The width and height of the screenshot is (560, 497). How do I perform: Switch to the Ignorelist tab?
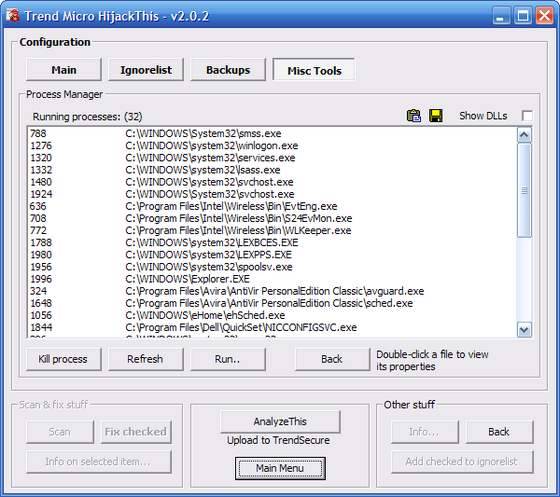click(x=146, y=70)
